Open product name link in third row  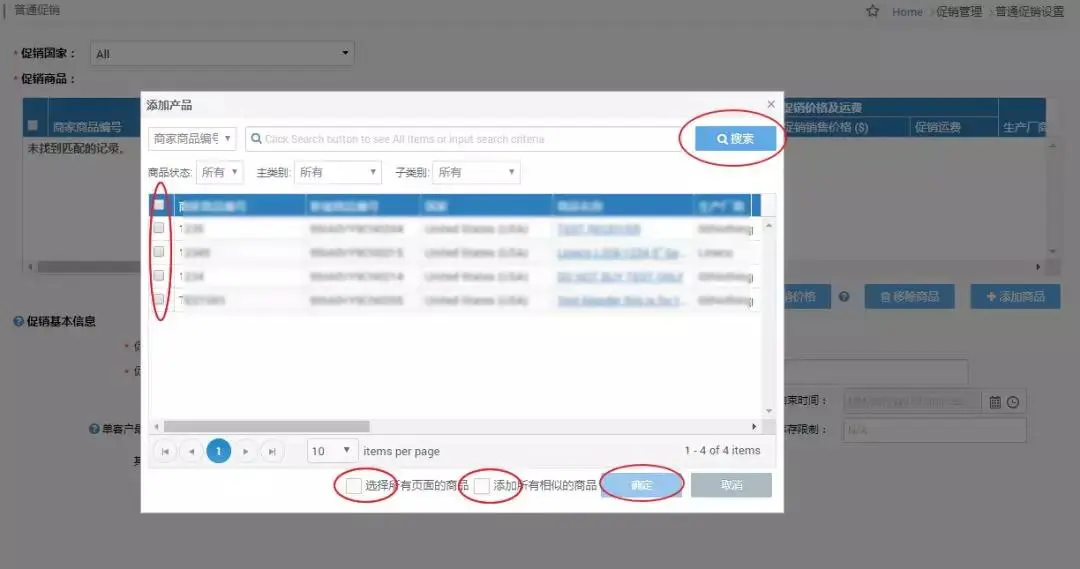620,276
